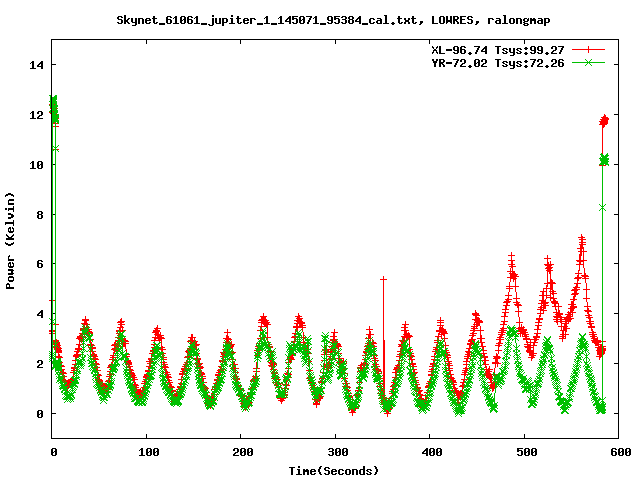Click the 6 tick label on y-axis

click(40, 264)
